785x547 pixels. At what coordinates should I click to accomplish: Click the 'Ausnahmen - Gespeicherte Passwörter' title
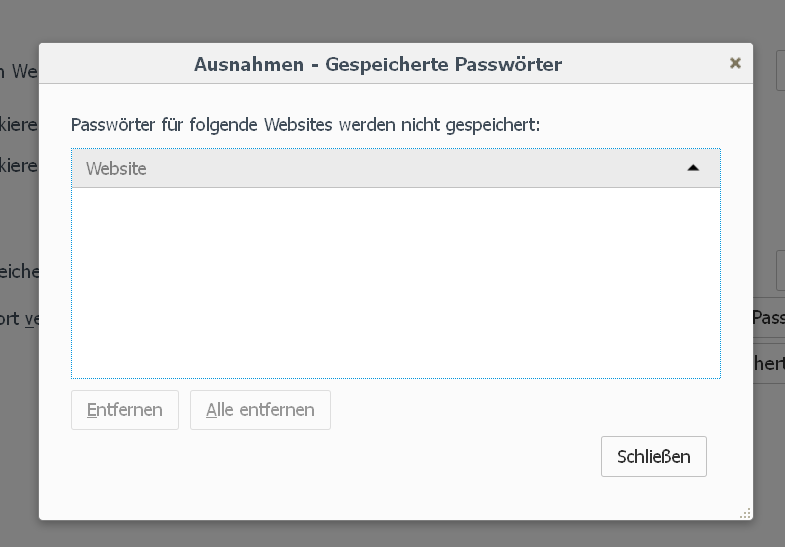click(x=378, y=64)
